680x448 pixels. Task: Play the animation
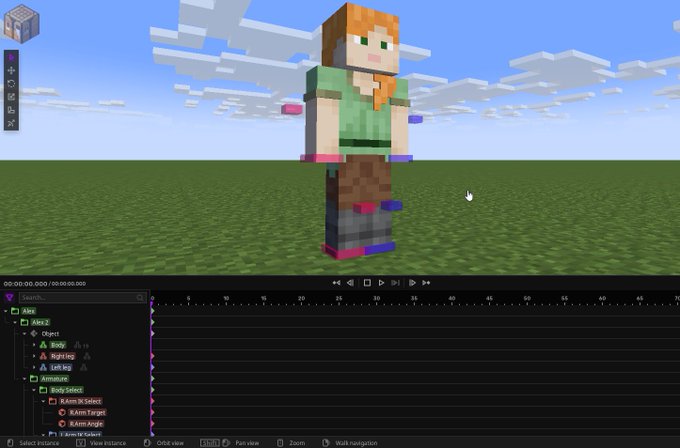381,283
